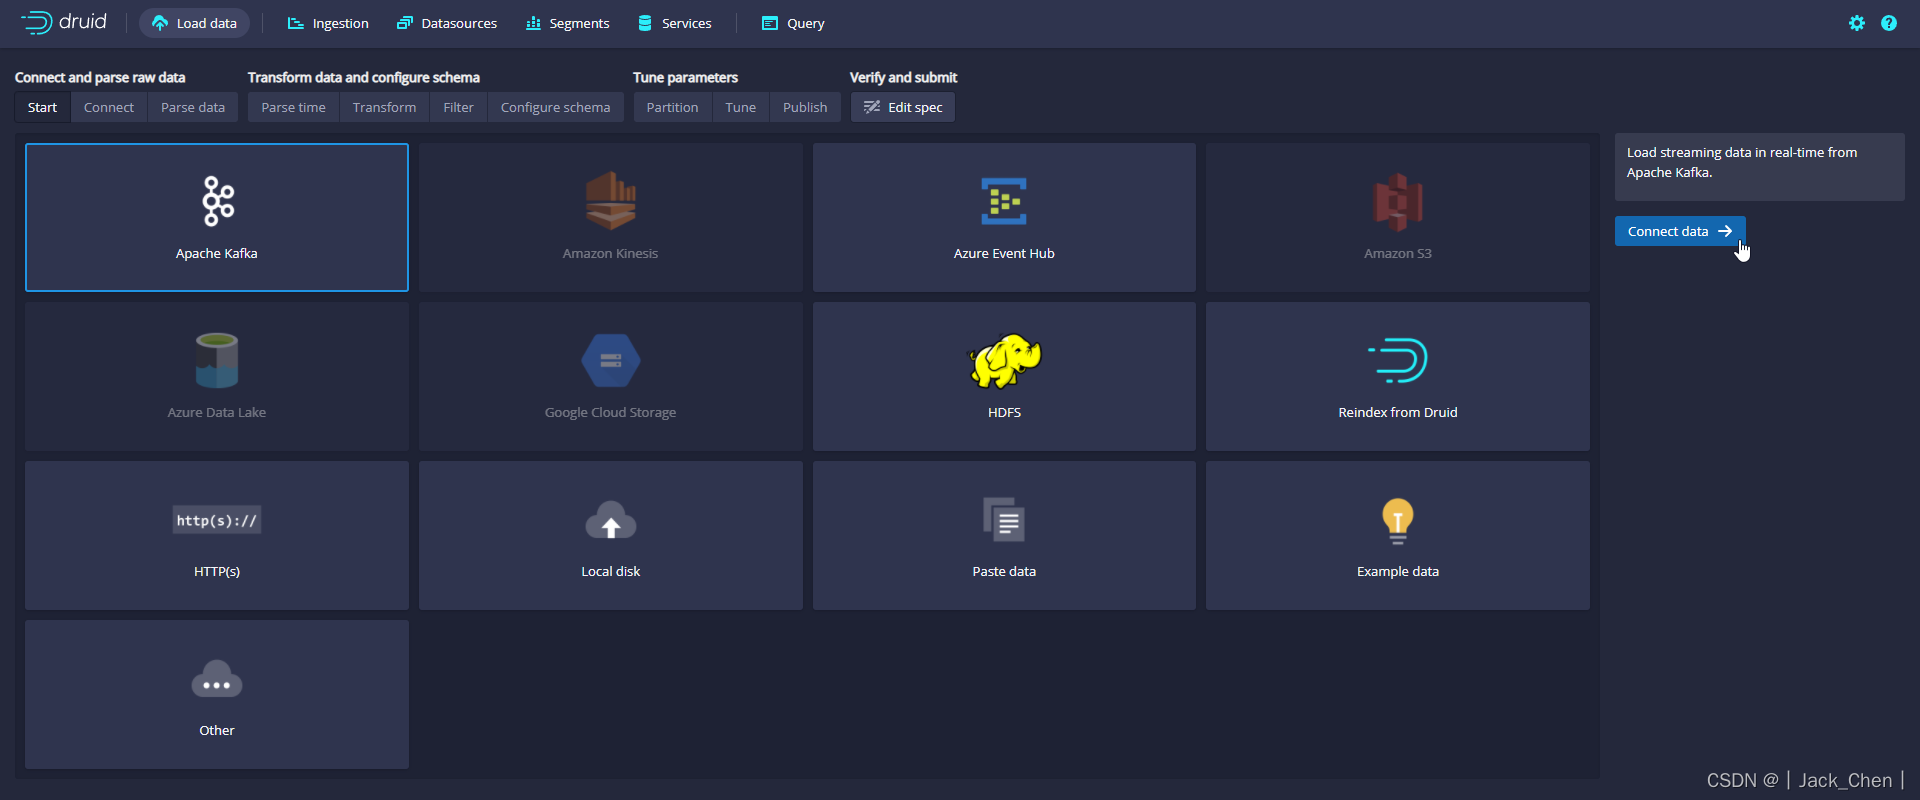Select the Filter step tab
This screenshot has width=1920, height=800.
pyautogui.click(x=458, y=107)
